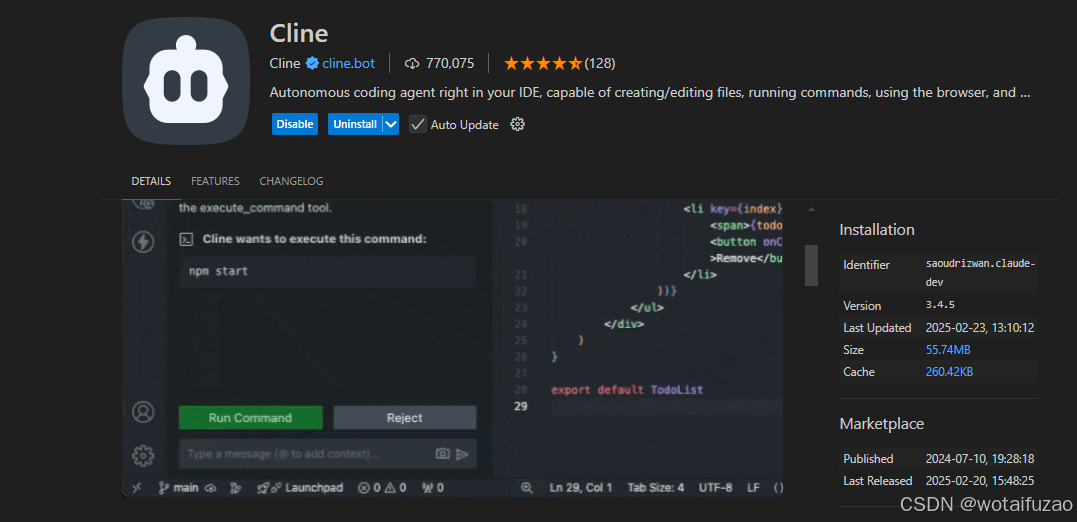This screenshot has width=1077, height=522.
Task: Click the 'Cline' extension title heading
Action: point(299,33)
